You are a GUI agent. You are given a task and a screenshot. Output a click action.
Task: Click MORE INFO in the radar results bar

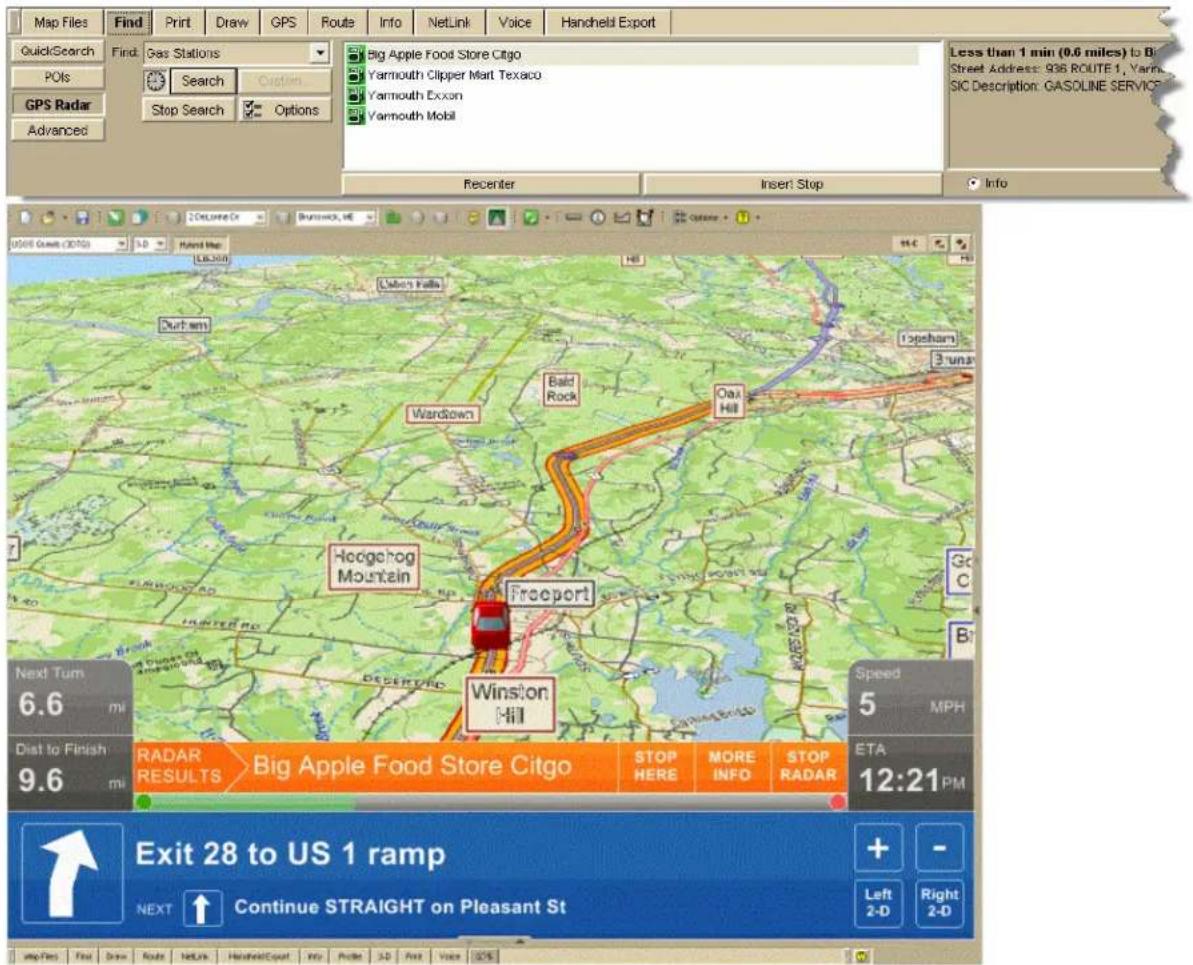pyautogui.click(x=732, y=766)
